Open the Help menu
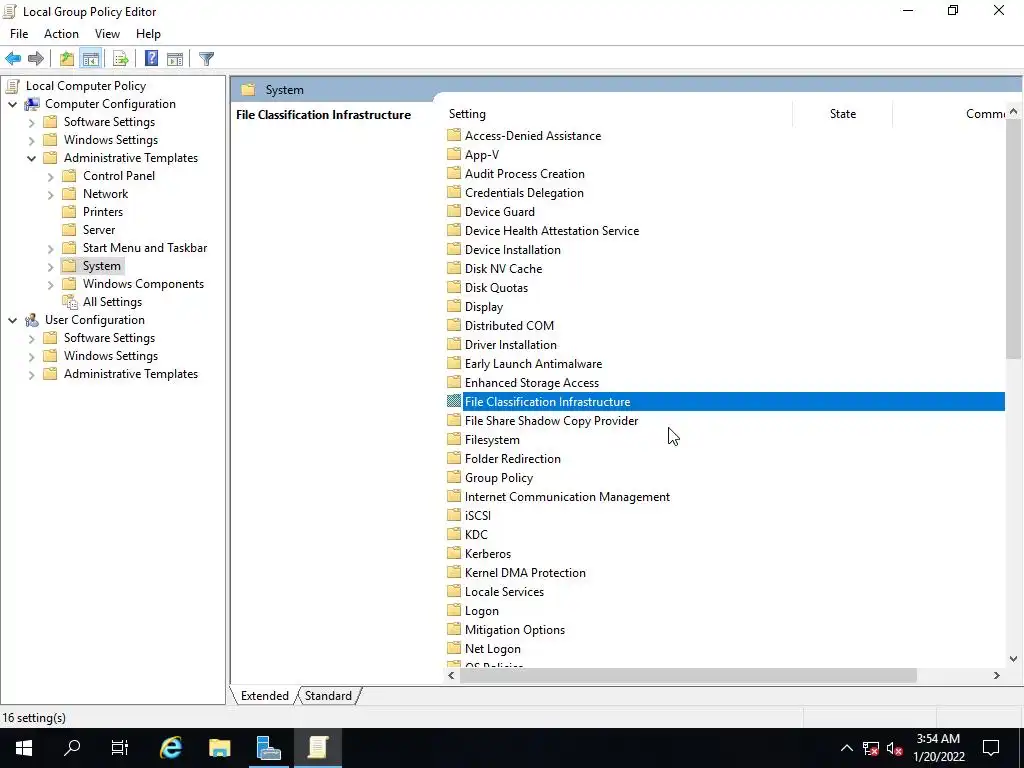 tap(148, 34)
